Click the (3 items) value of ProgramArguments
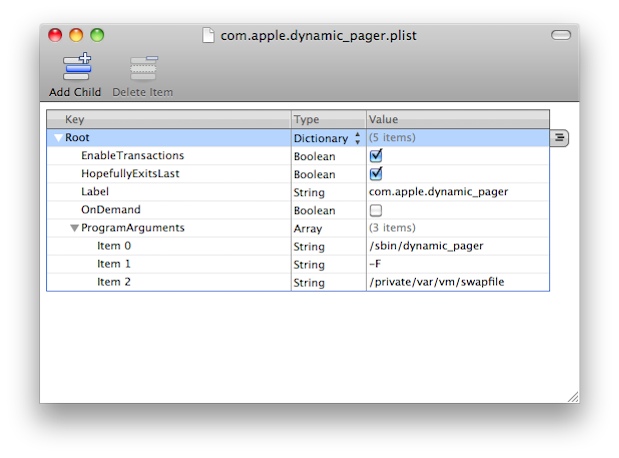The width and height of the screenshot is (619, 458). point(392,228)
